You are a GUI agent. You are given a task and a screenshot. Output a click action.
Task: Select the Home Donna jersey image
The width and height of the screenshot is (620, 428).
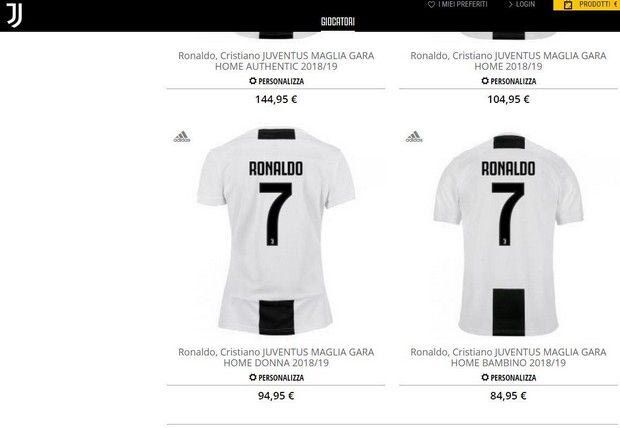[x=276, y=232]
